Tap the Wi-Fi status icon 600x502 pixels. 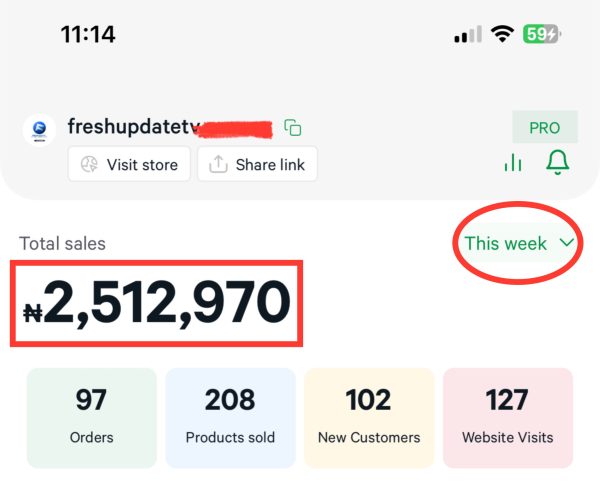(x=502, y=34)
